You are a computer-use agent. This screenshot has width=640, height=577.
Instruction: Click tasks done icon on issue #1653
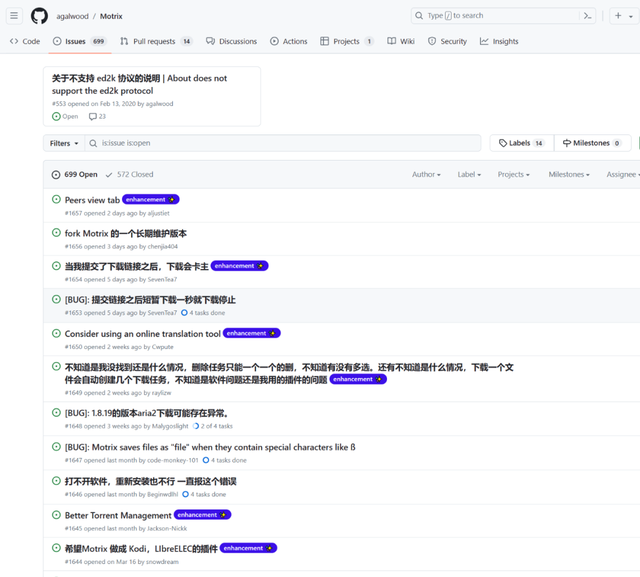point(184,313)
